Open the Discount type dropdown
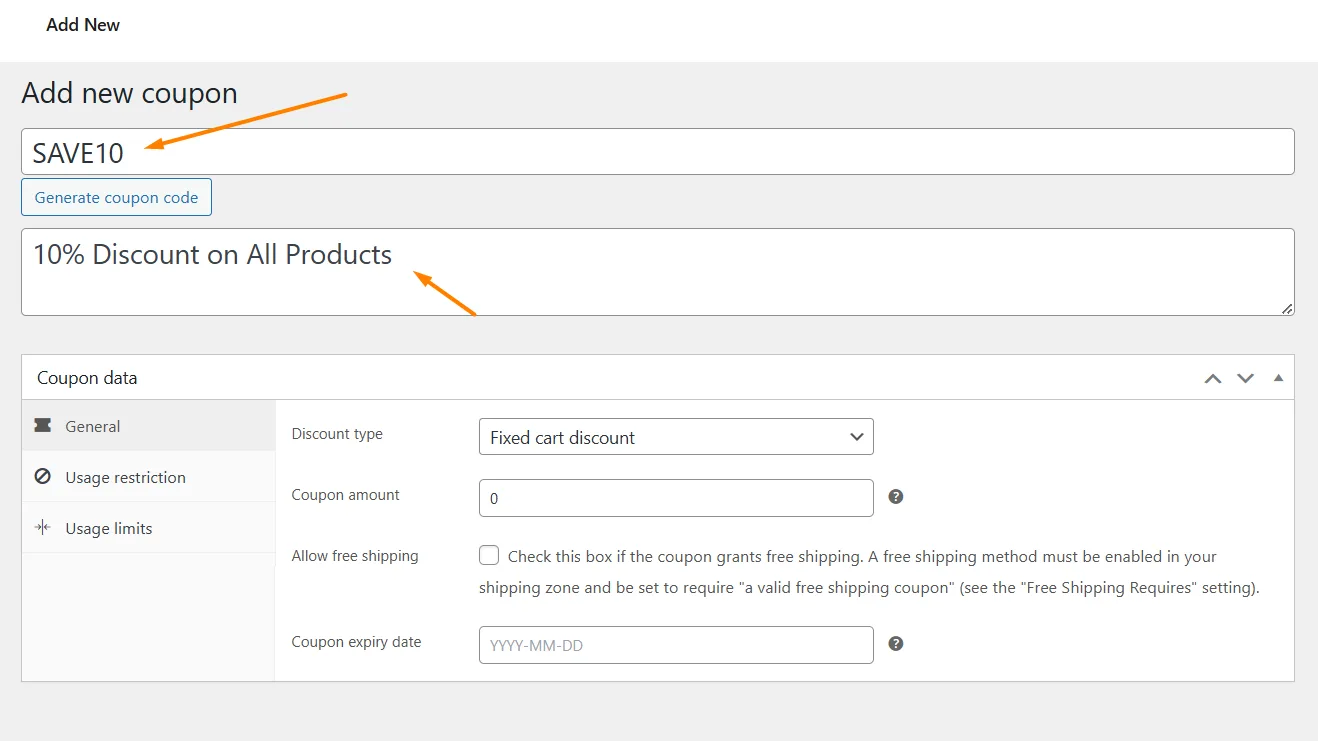Viewport: 1318px width, 741px height. pyautogui.click(x=676, y=437)
